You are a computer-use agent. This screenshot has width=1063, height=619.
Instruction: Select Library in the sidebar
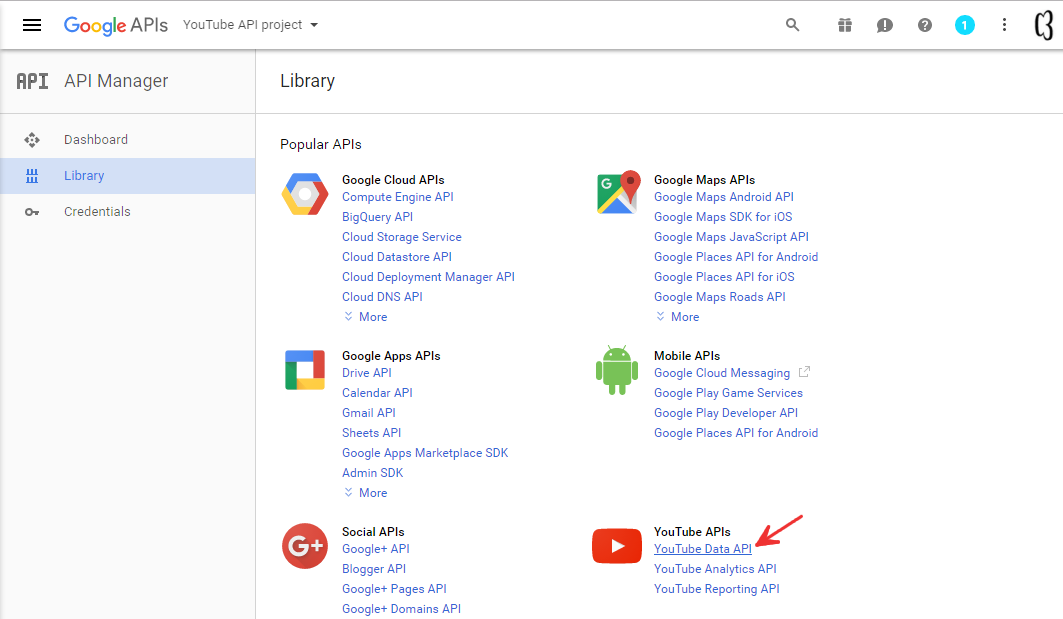click(x=84, y=175)
